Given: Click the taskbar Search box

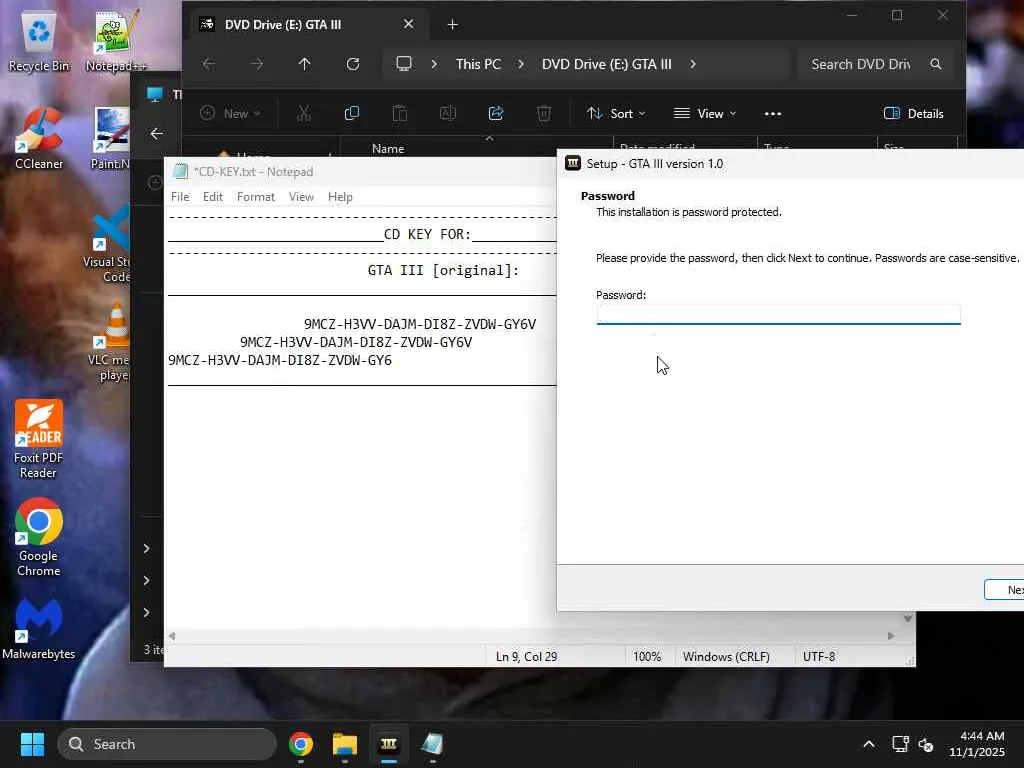Looking at the screenshot, I should pyautogui.click(x=168, y=744).
